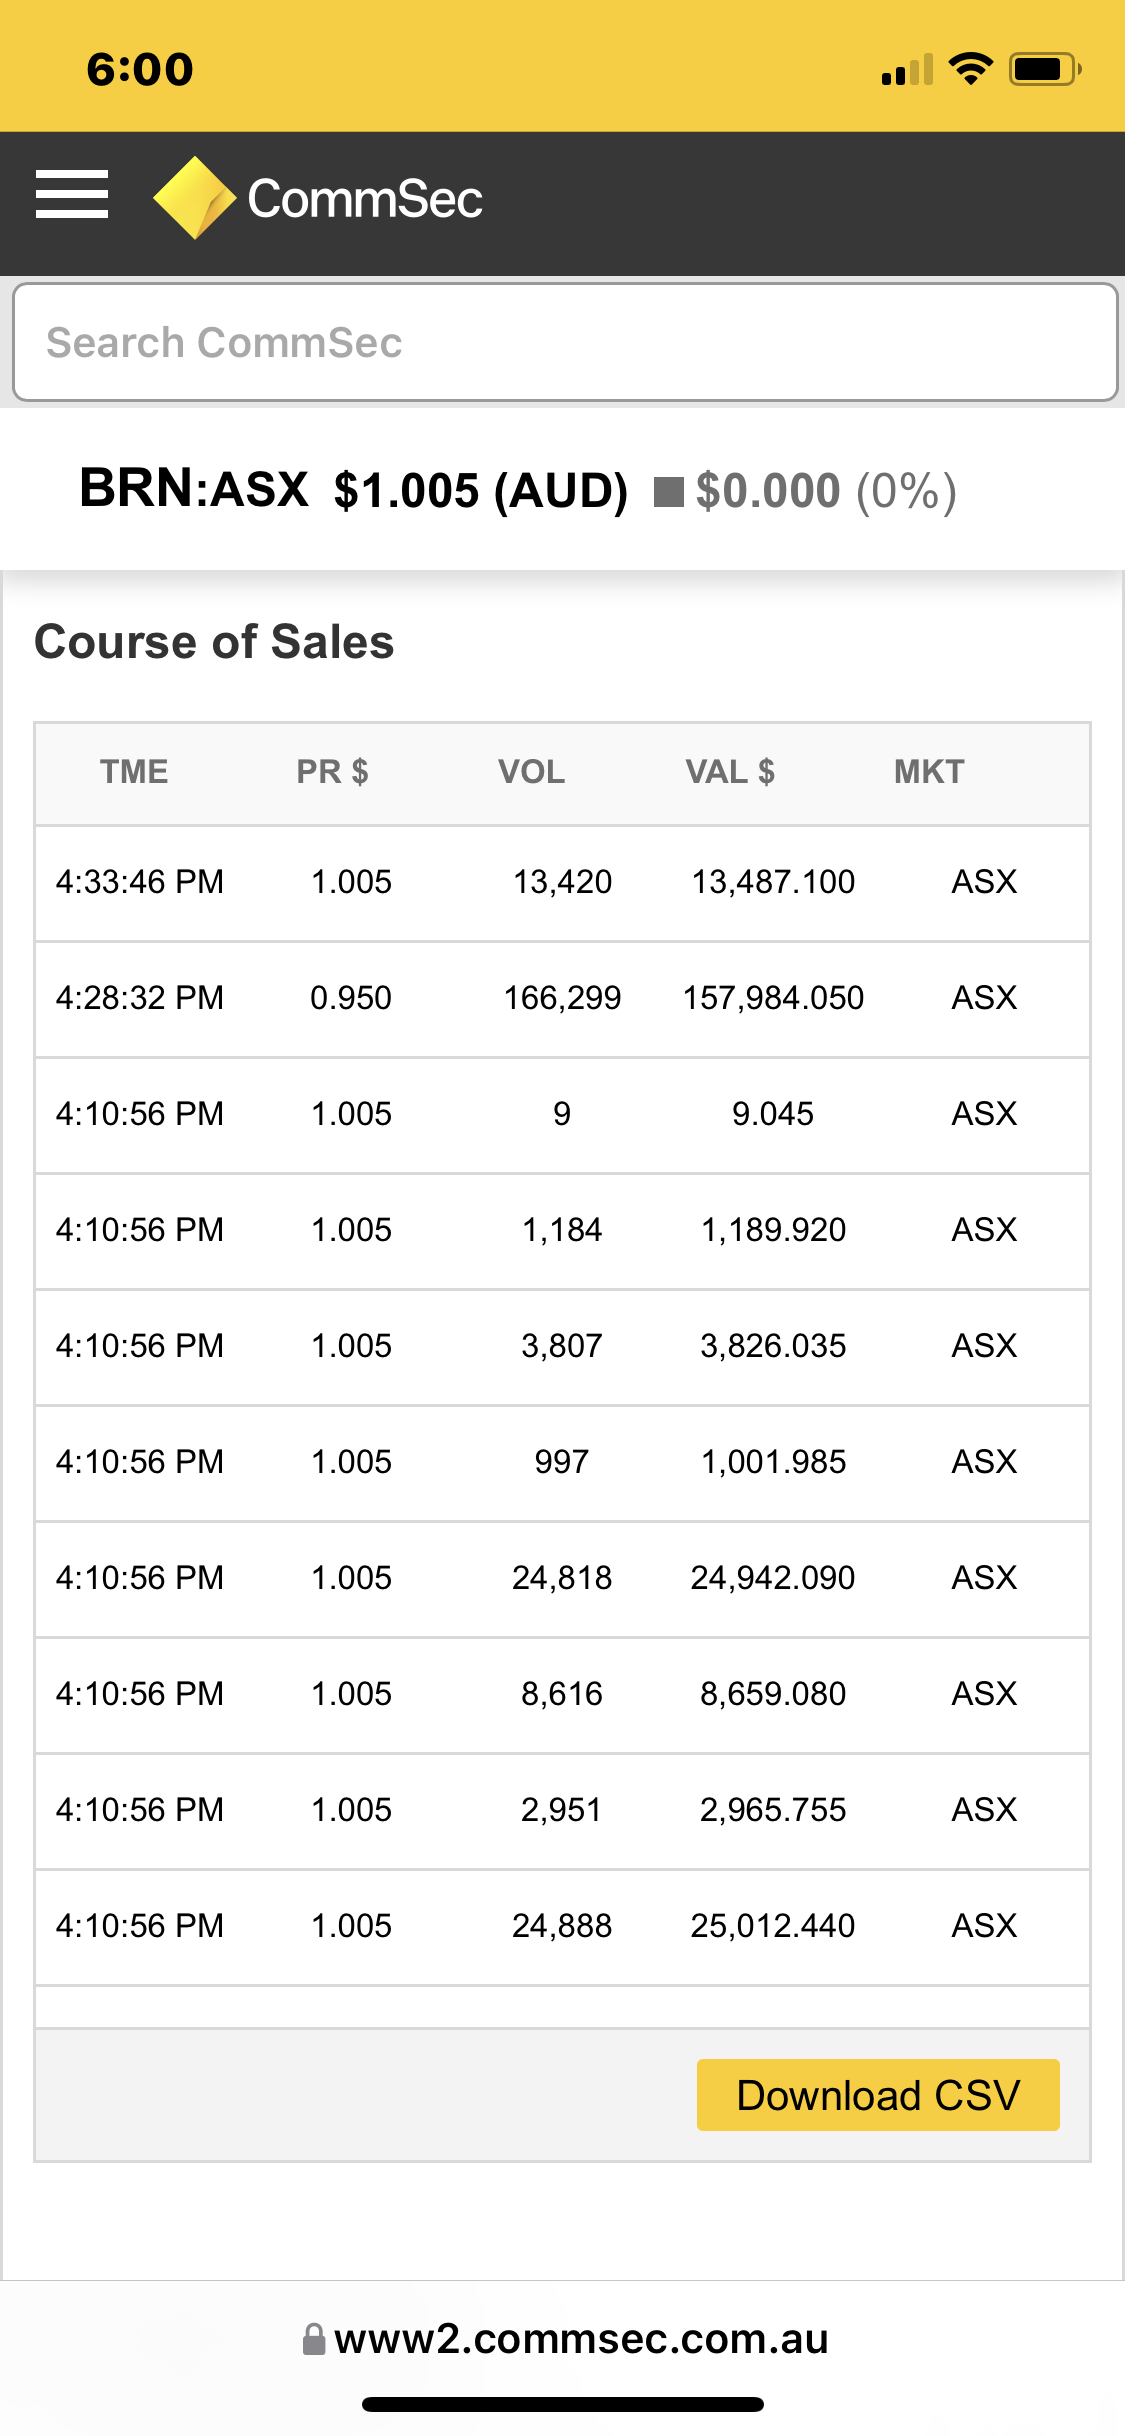1125x2436 pixels.
Task: Tap the grey no-change square indicator
Action: coord(668,492)
